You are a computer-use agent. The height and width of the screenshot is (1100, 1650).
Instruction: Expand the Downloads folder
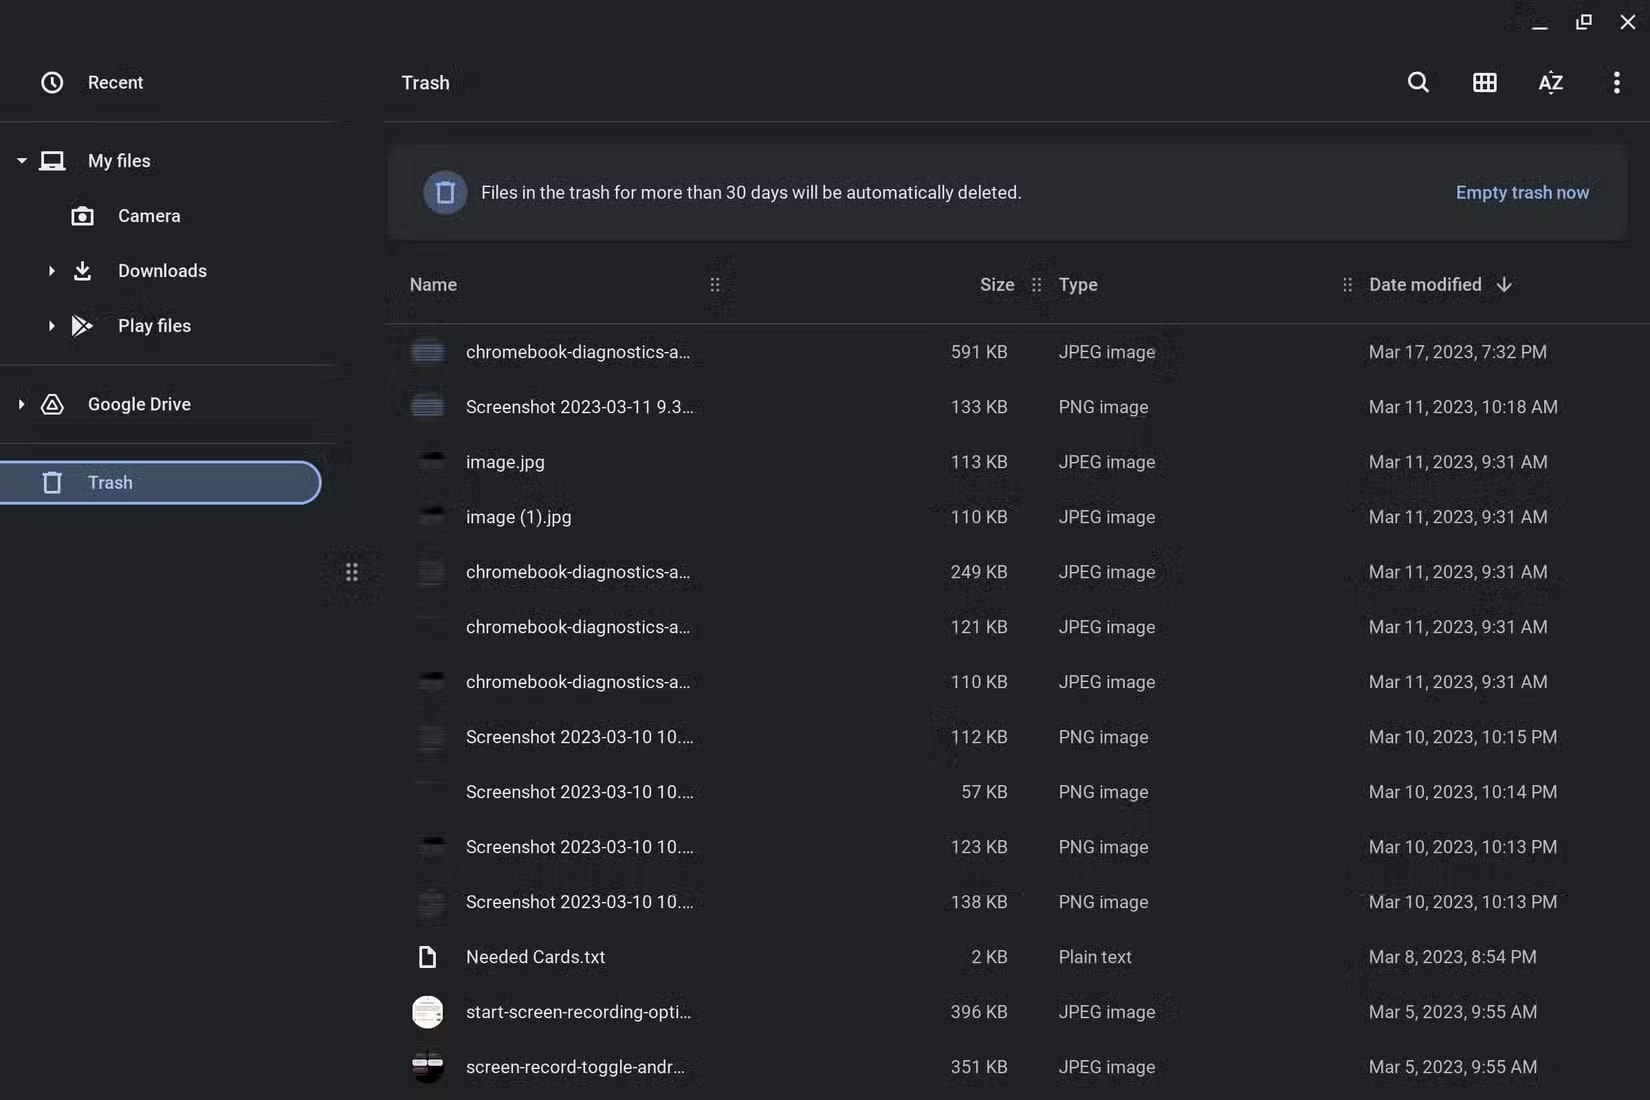pyautogui.click(x=51, y=271)
